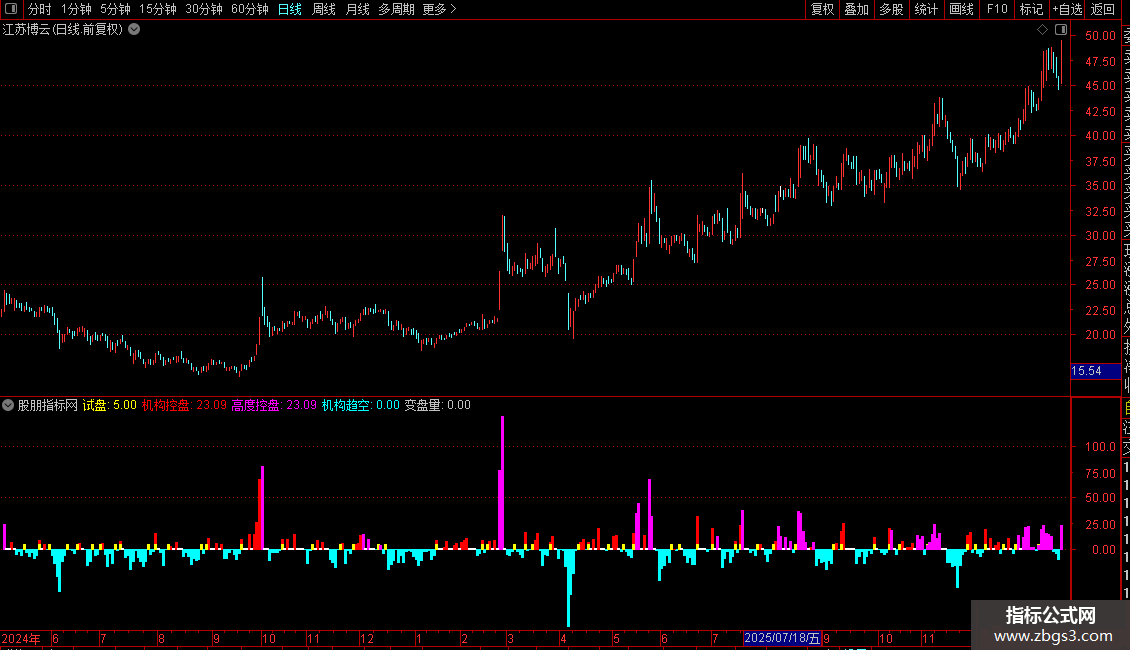The height and width of the screenshot is (650, 1130).
Task: Click the diamond icon above the price axis
Action: [x=1042, y=30]
